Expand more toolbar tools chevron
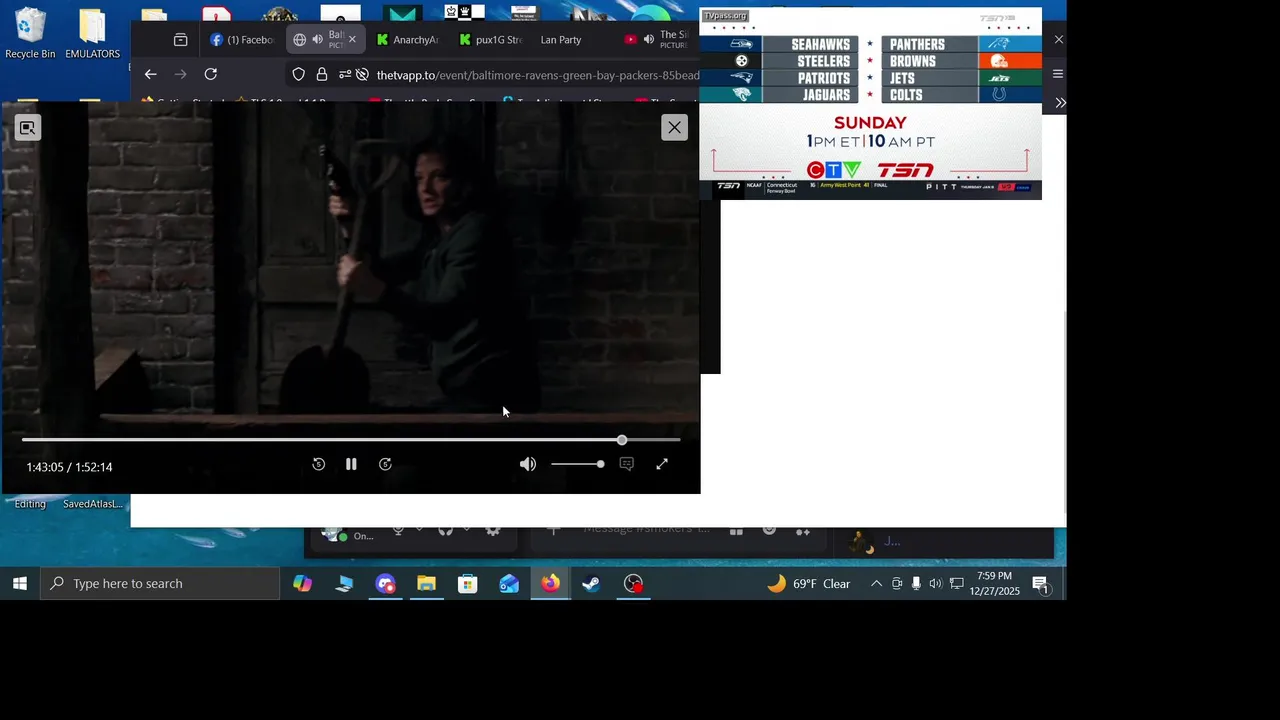This screenshot has height=720, width=1280. click(1060, 103)
